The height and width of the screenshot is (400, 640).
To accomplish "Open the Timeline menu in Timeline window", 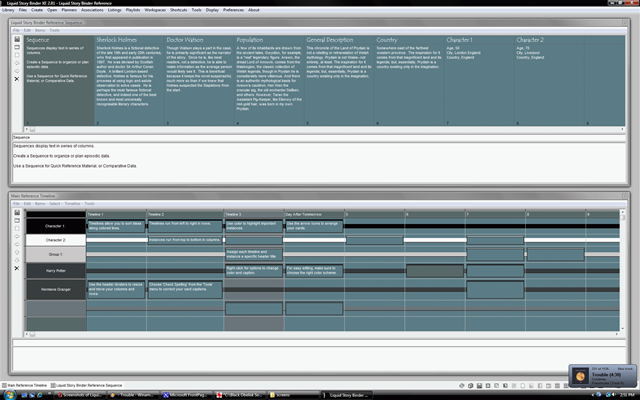I will click(x=72, y=203).
